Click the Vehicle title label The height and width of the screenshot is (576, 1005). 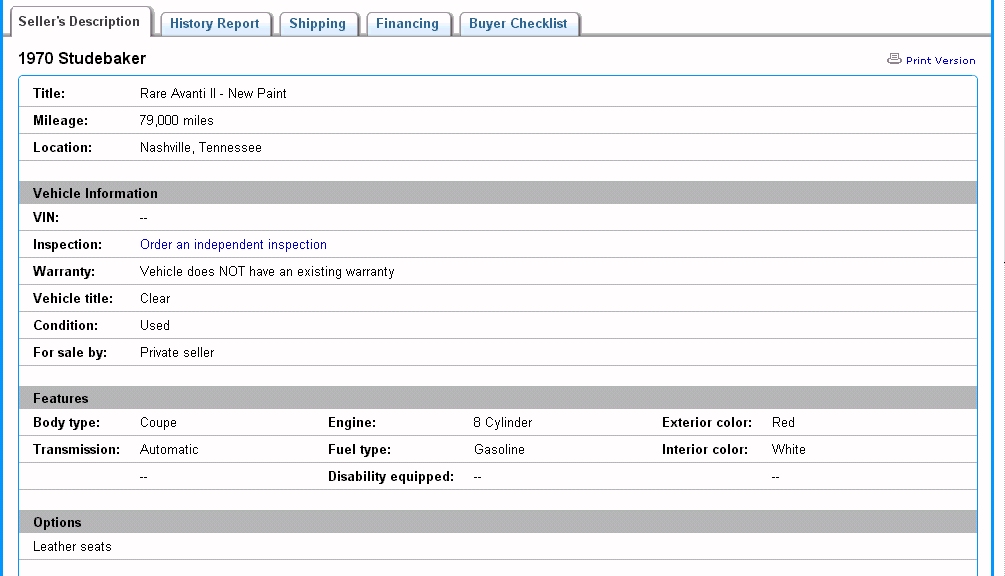point(73,299)
